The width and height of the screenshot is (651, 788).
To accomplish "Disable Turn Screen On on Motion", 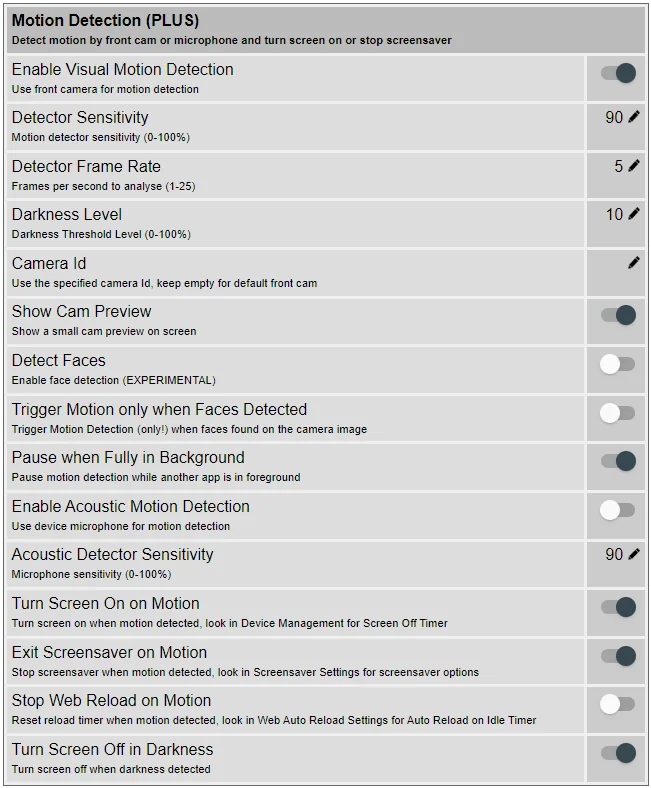I will tap(618, 607).
